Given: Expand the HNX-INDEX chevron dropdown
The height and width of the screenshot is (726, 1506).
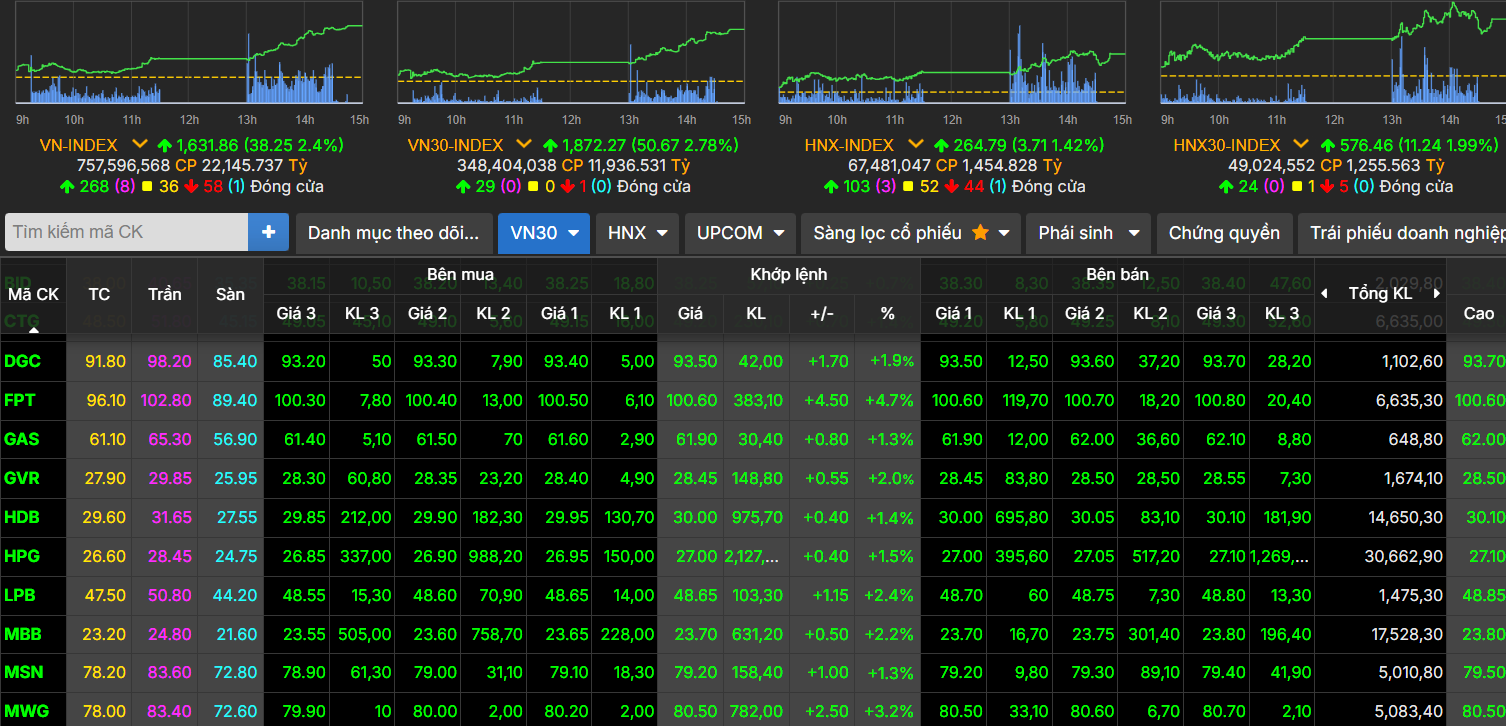Looking at the screenshot, I should click(x=915, y=145).
